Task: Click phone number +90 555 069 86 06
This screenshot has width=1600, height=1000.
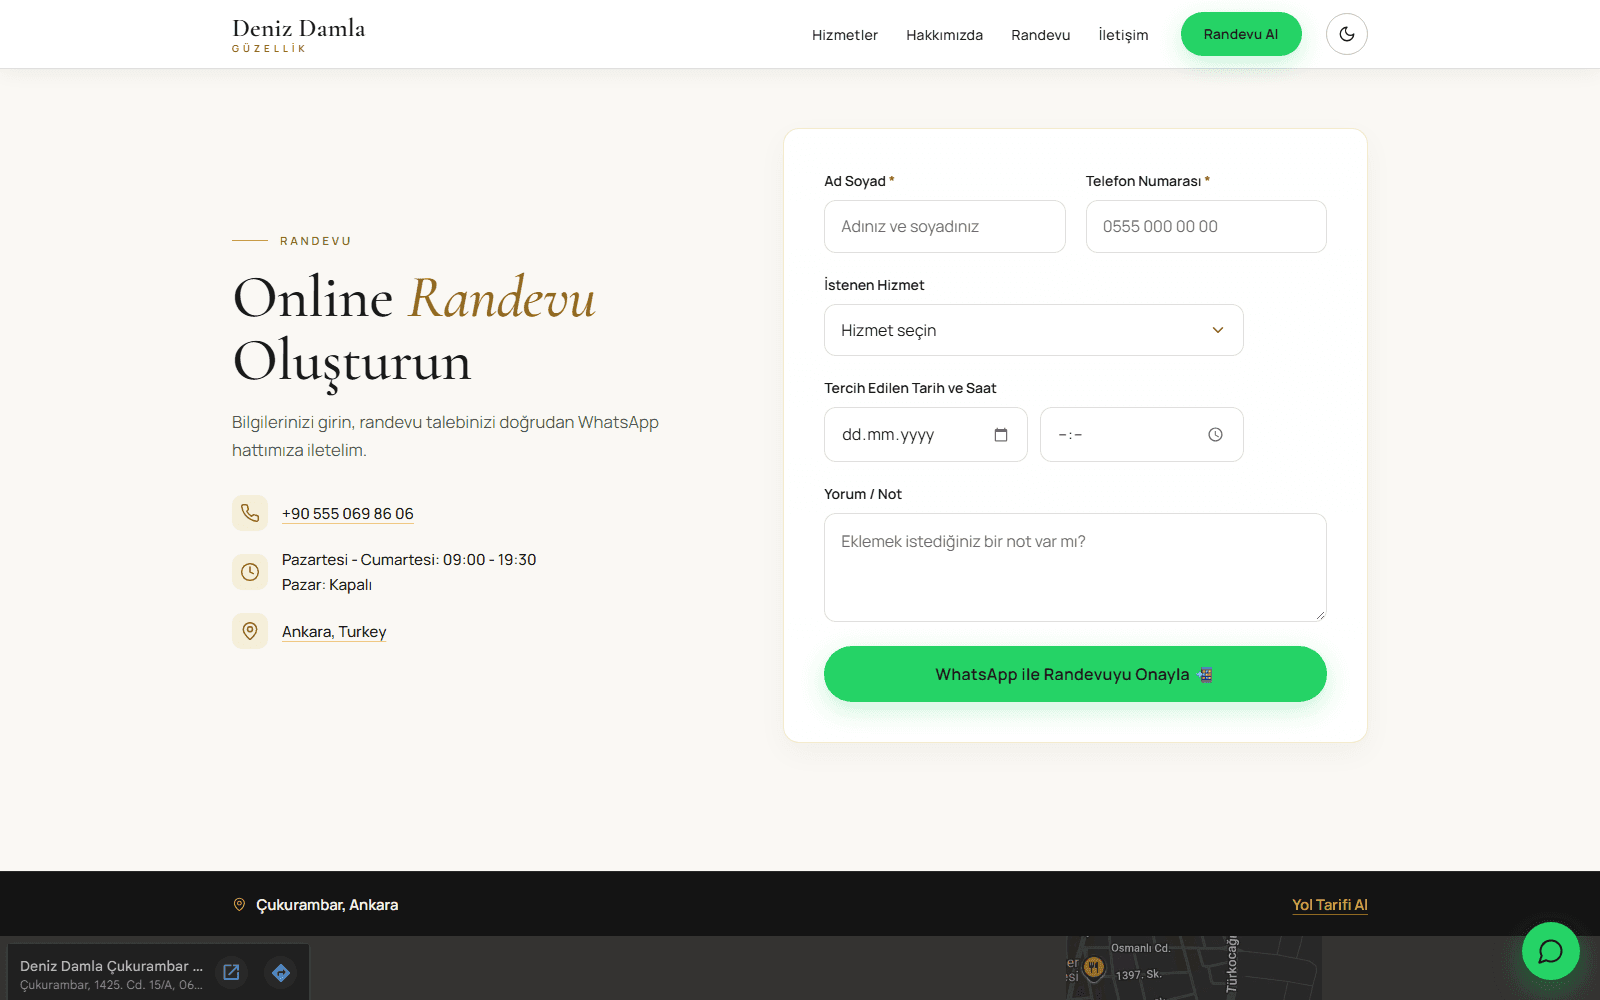Action: coord(347,514)
